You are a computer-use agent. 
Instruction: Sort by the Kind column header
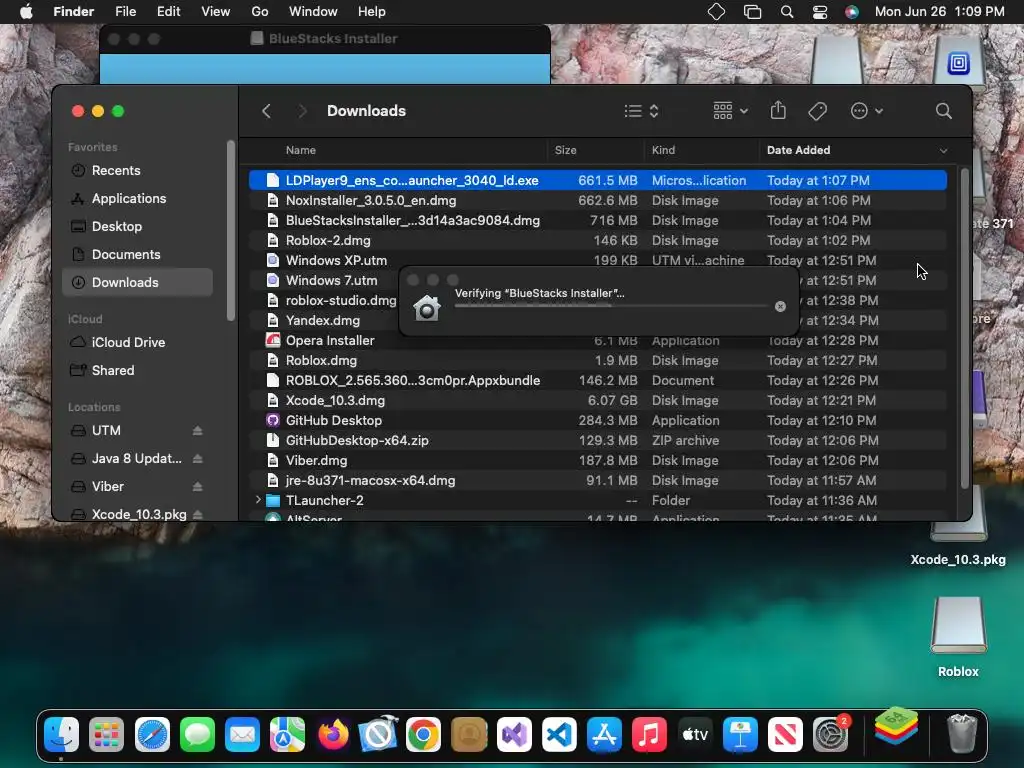coord(663,150)
